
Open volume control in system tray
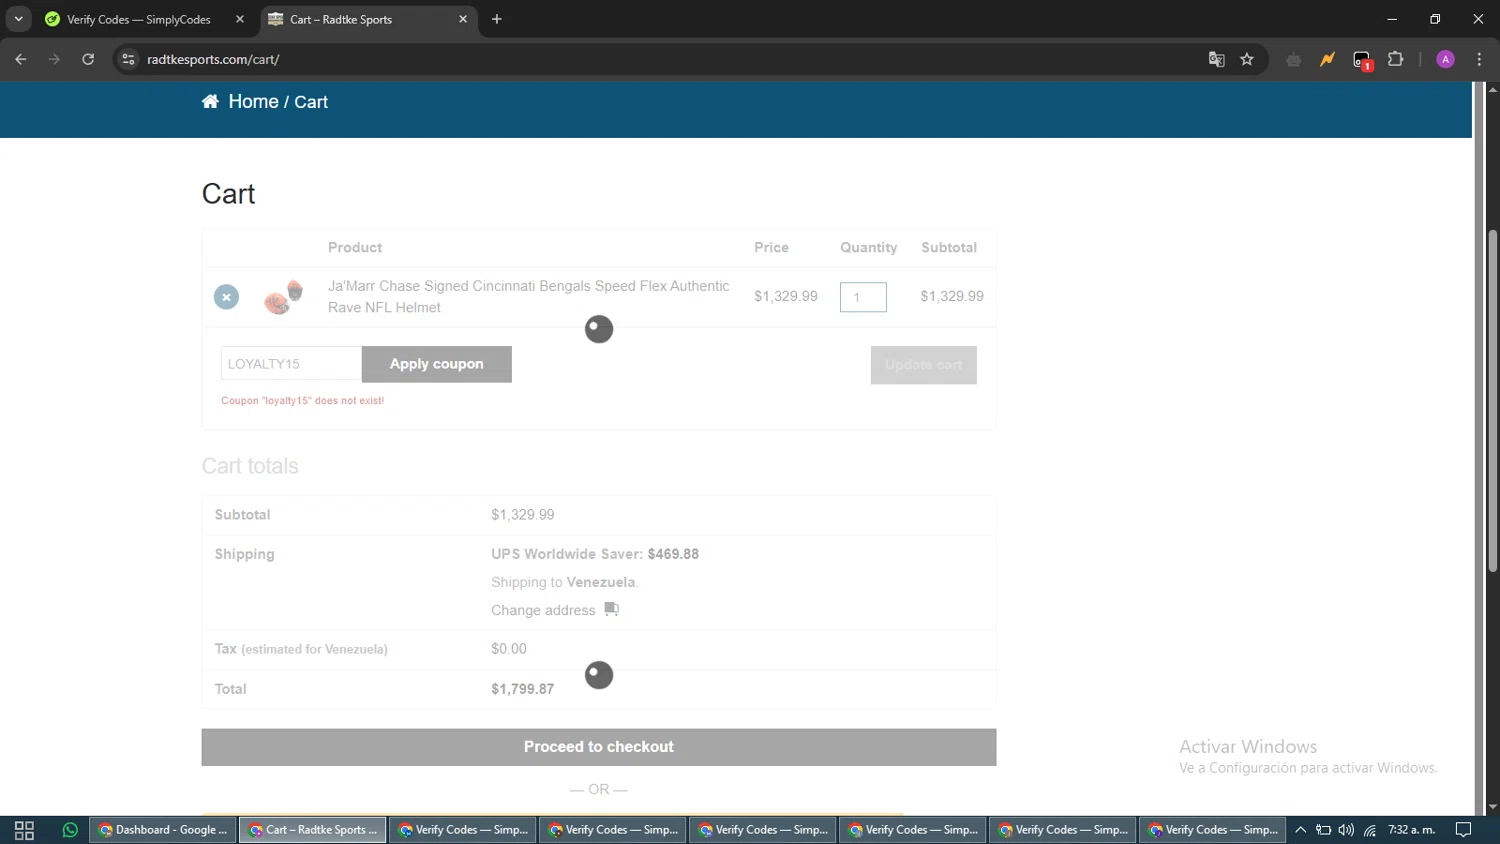(x=1346, y=830)
